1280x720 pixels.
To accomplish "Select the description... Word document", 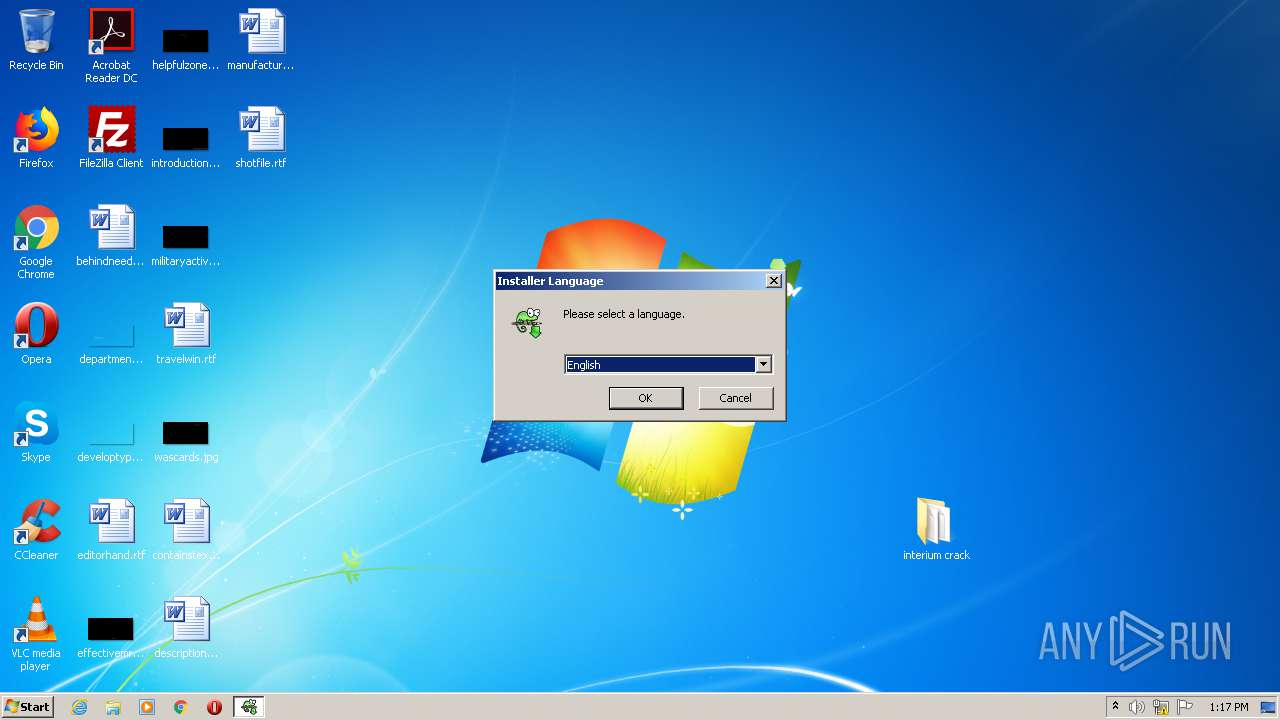I will [x=186, y=628].
